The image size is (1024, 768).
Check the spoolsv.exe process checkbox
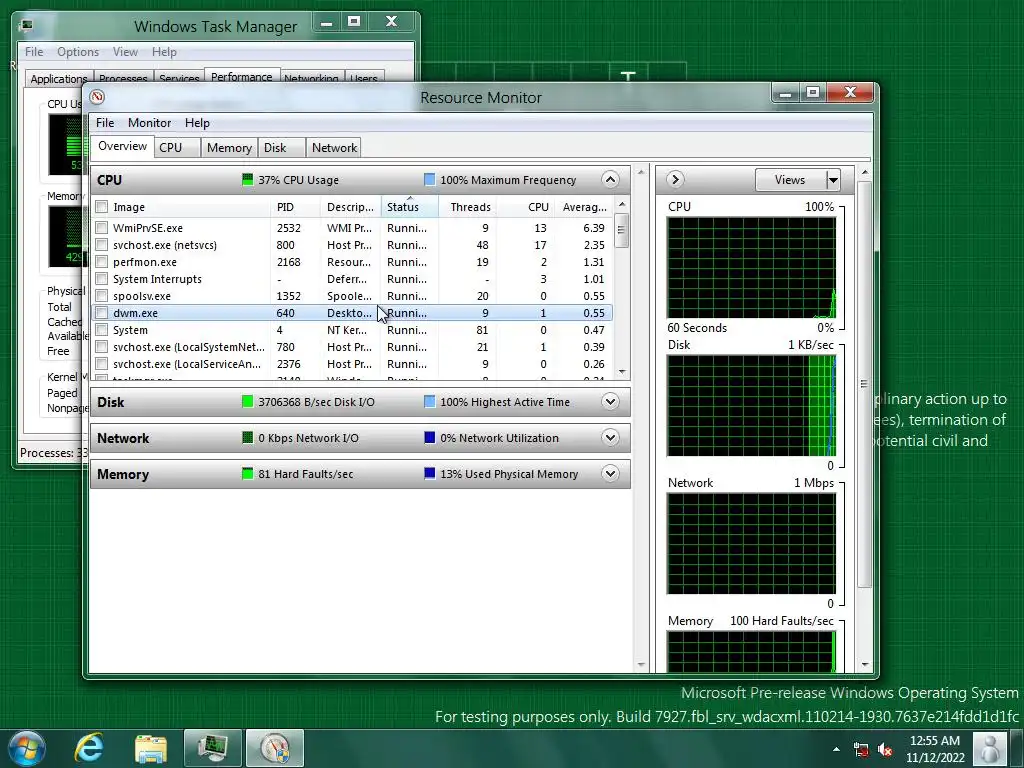[101, 296]
